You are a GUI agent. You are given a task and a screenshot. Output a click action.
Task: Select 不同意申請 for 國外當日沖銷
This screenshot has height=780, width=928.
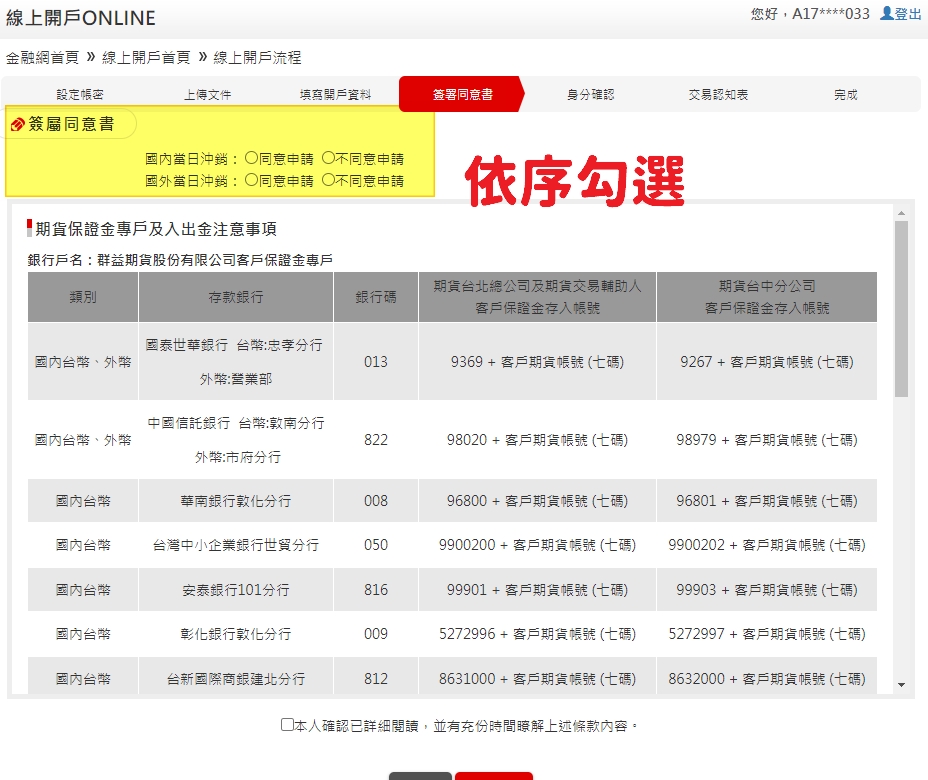(x=328, y=181)
